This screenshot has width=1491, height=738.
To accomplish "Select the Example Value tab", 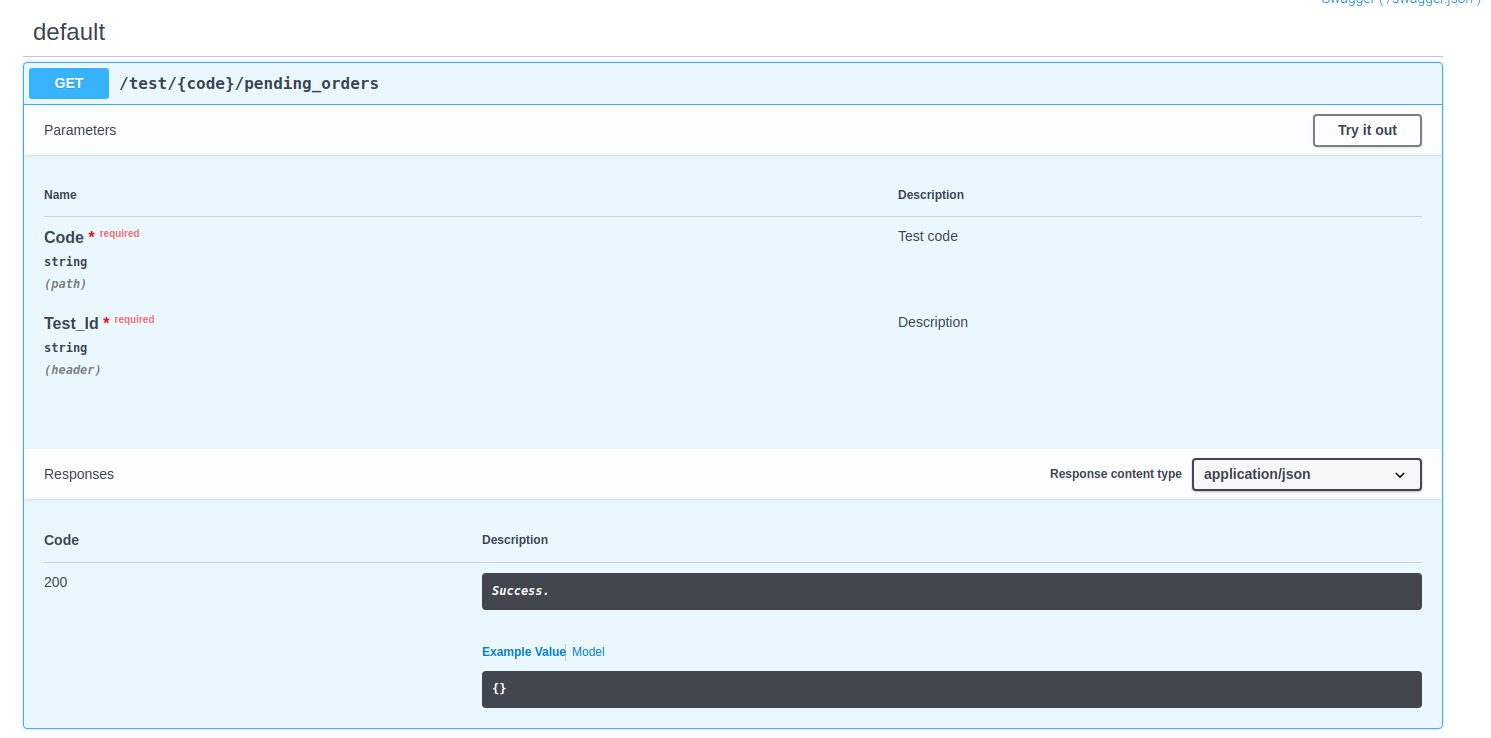I will coord(523,651).
